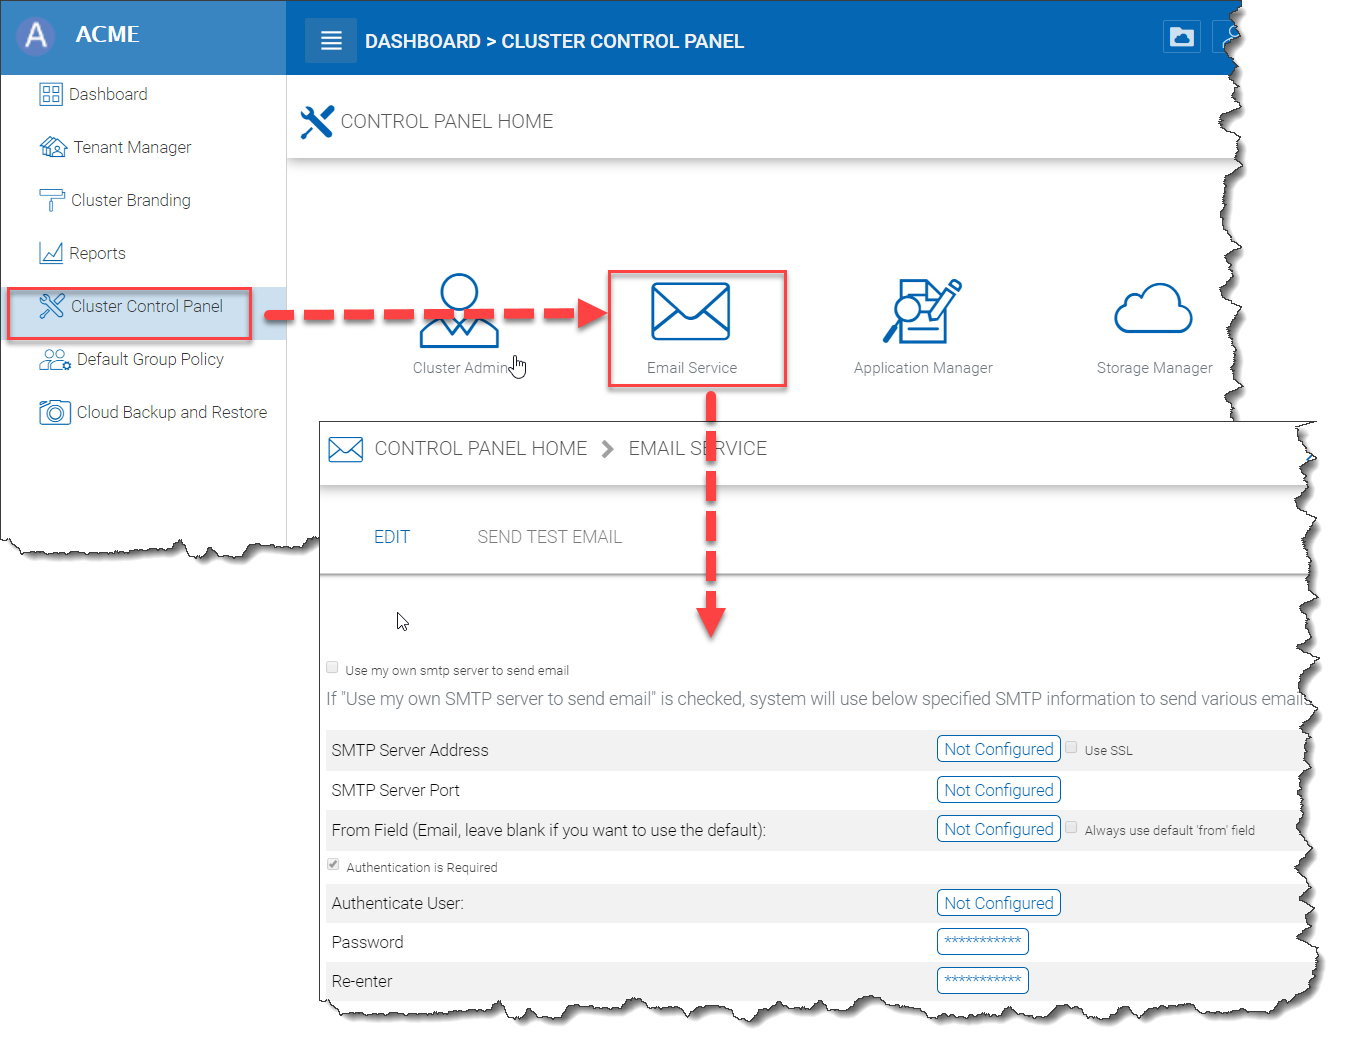Viewport: 1347px width, 1043px height.
Task: Click the ACME tenant name text
Action: [x=108, y=34]
